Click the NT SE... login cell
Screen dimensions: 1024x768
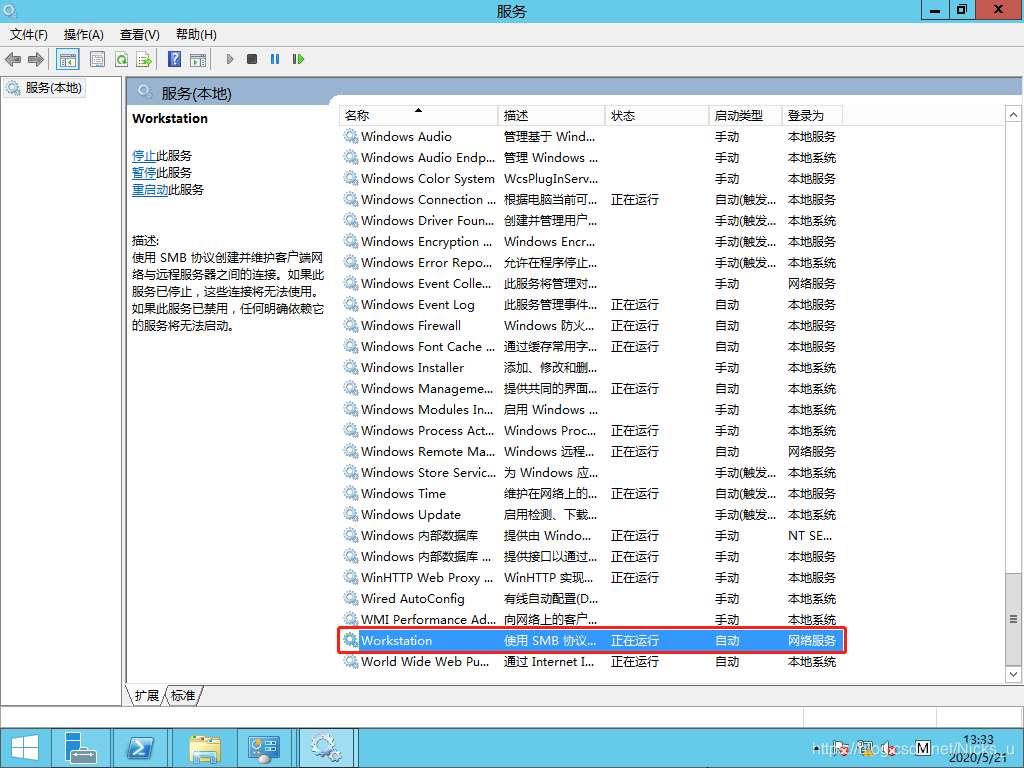(x=810, y=536)
